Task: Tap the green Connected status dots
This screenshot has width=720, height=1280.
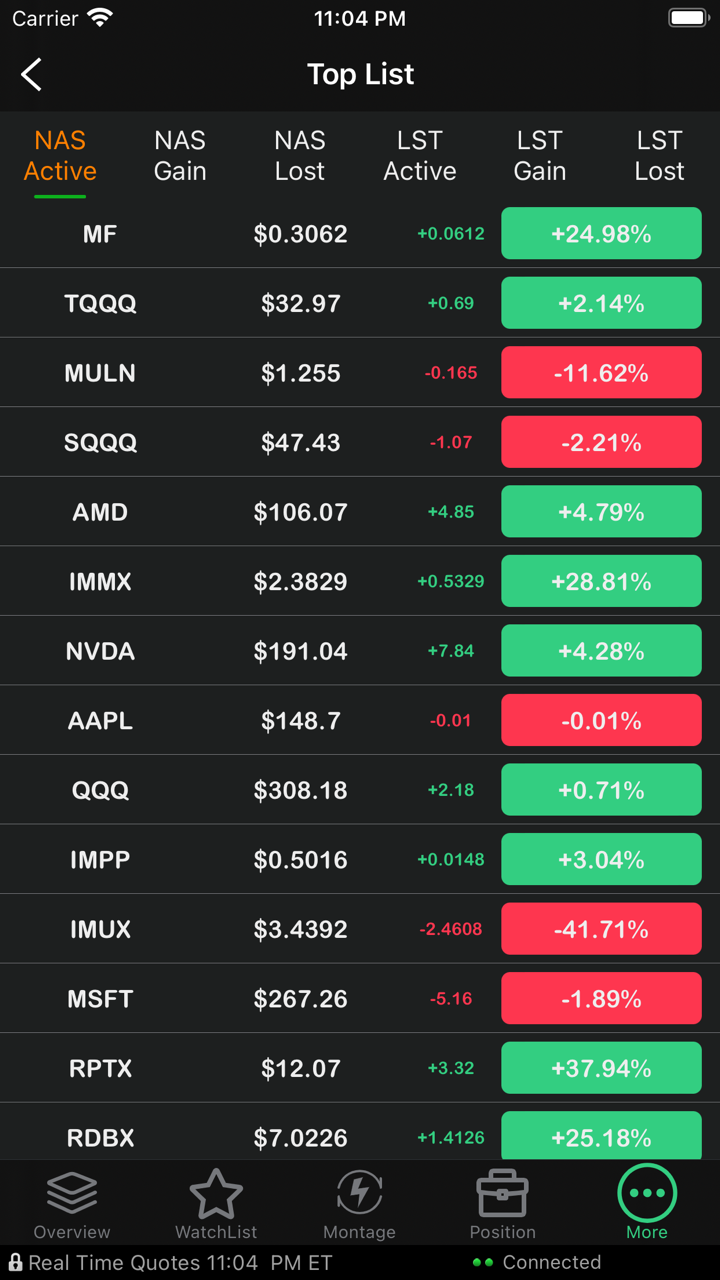Action: 483,1263
